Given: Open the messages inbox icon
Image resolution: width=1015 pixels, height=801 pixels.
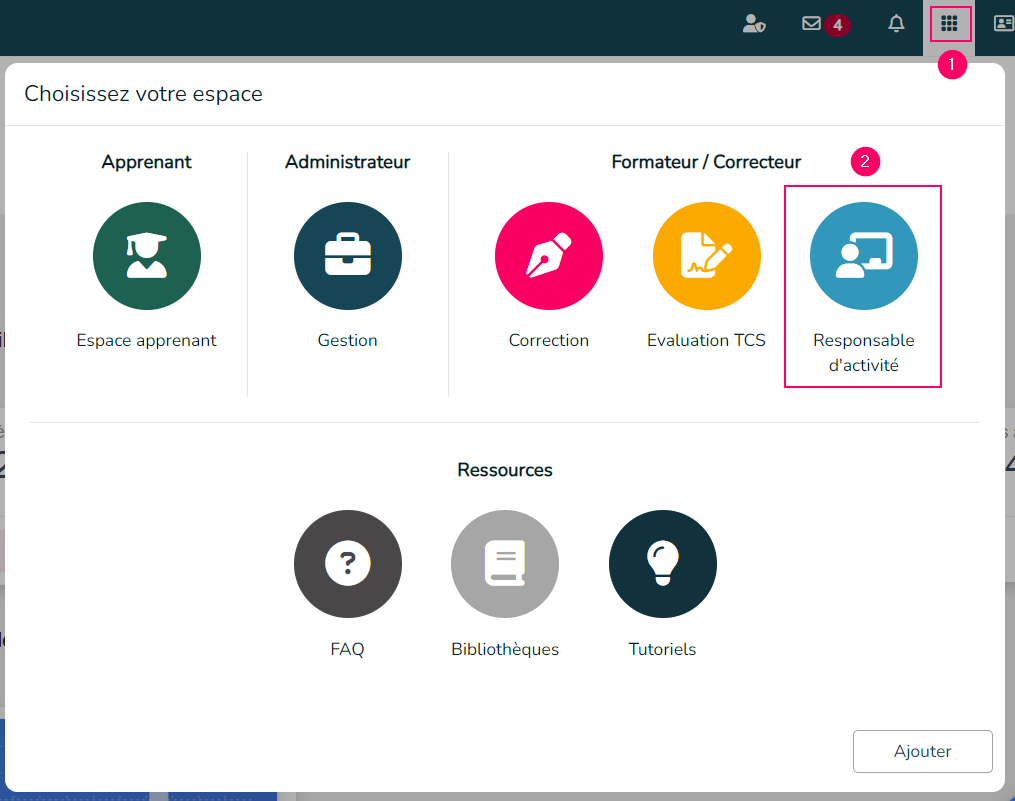Looking at the screenshot, I should [x=812, y=23].
